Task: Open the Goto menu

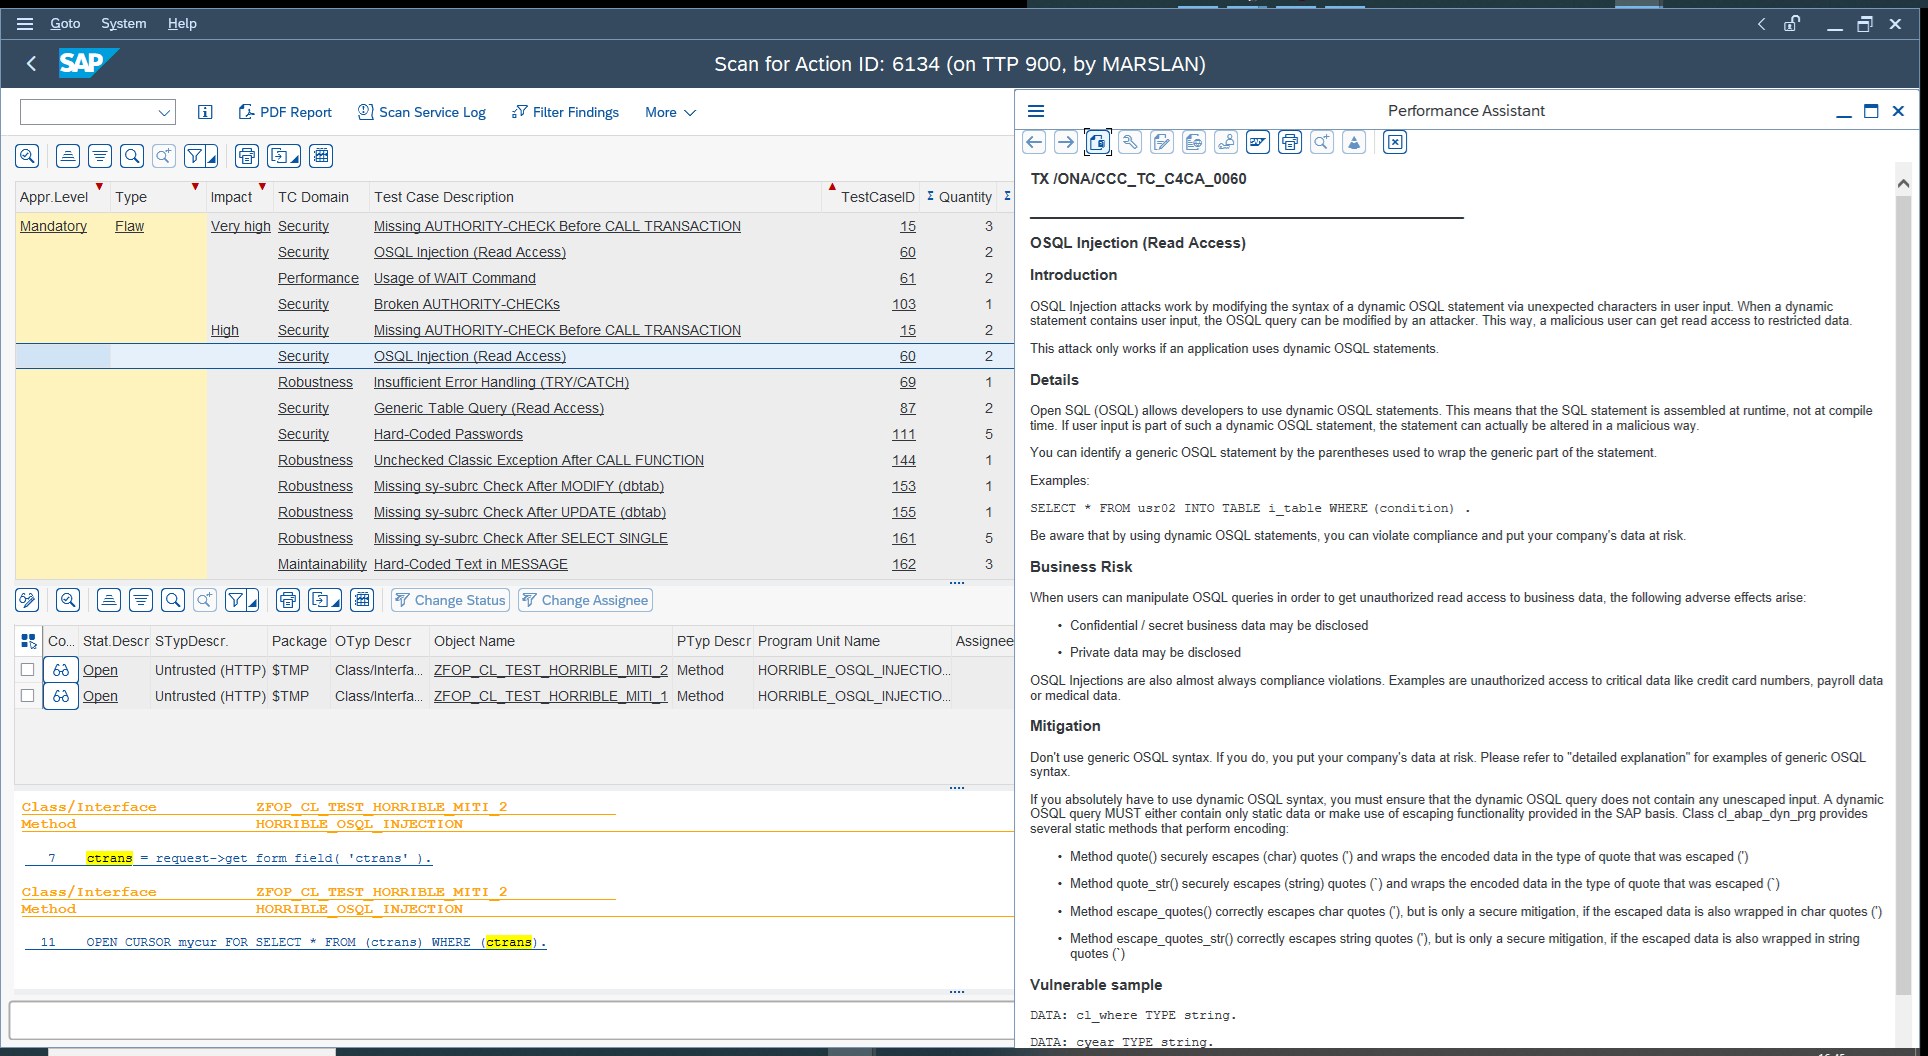Action: coord(65,23)
